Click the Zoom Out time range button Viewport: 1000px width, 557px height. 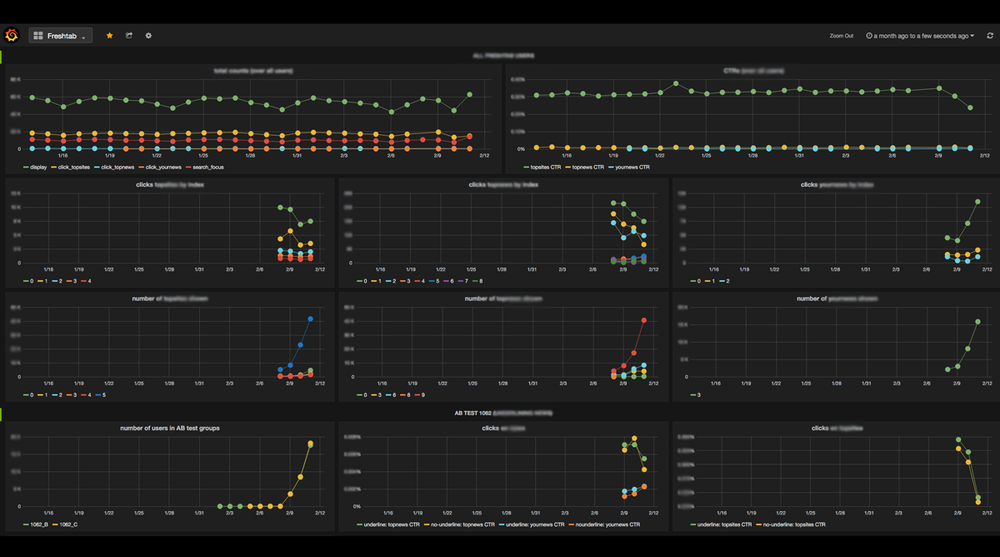click(841, 36)
